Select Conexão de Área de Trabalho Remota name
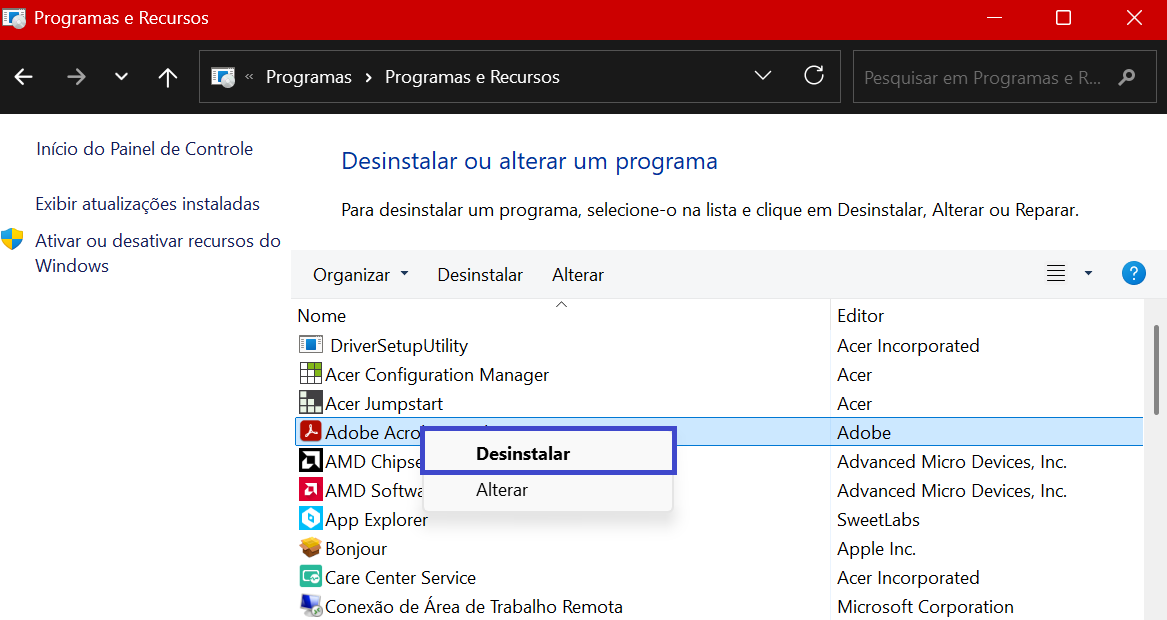This screenshot has height=620, width=1167. (473, 607)
